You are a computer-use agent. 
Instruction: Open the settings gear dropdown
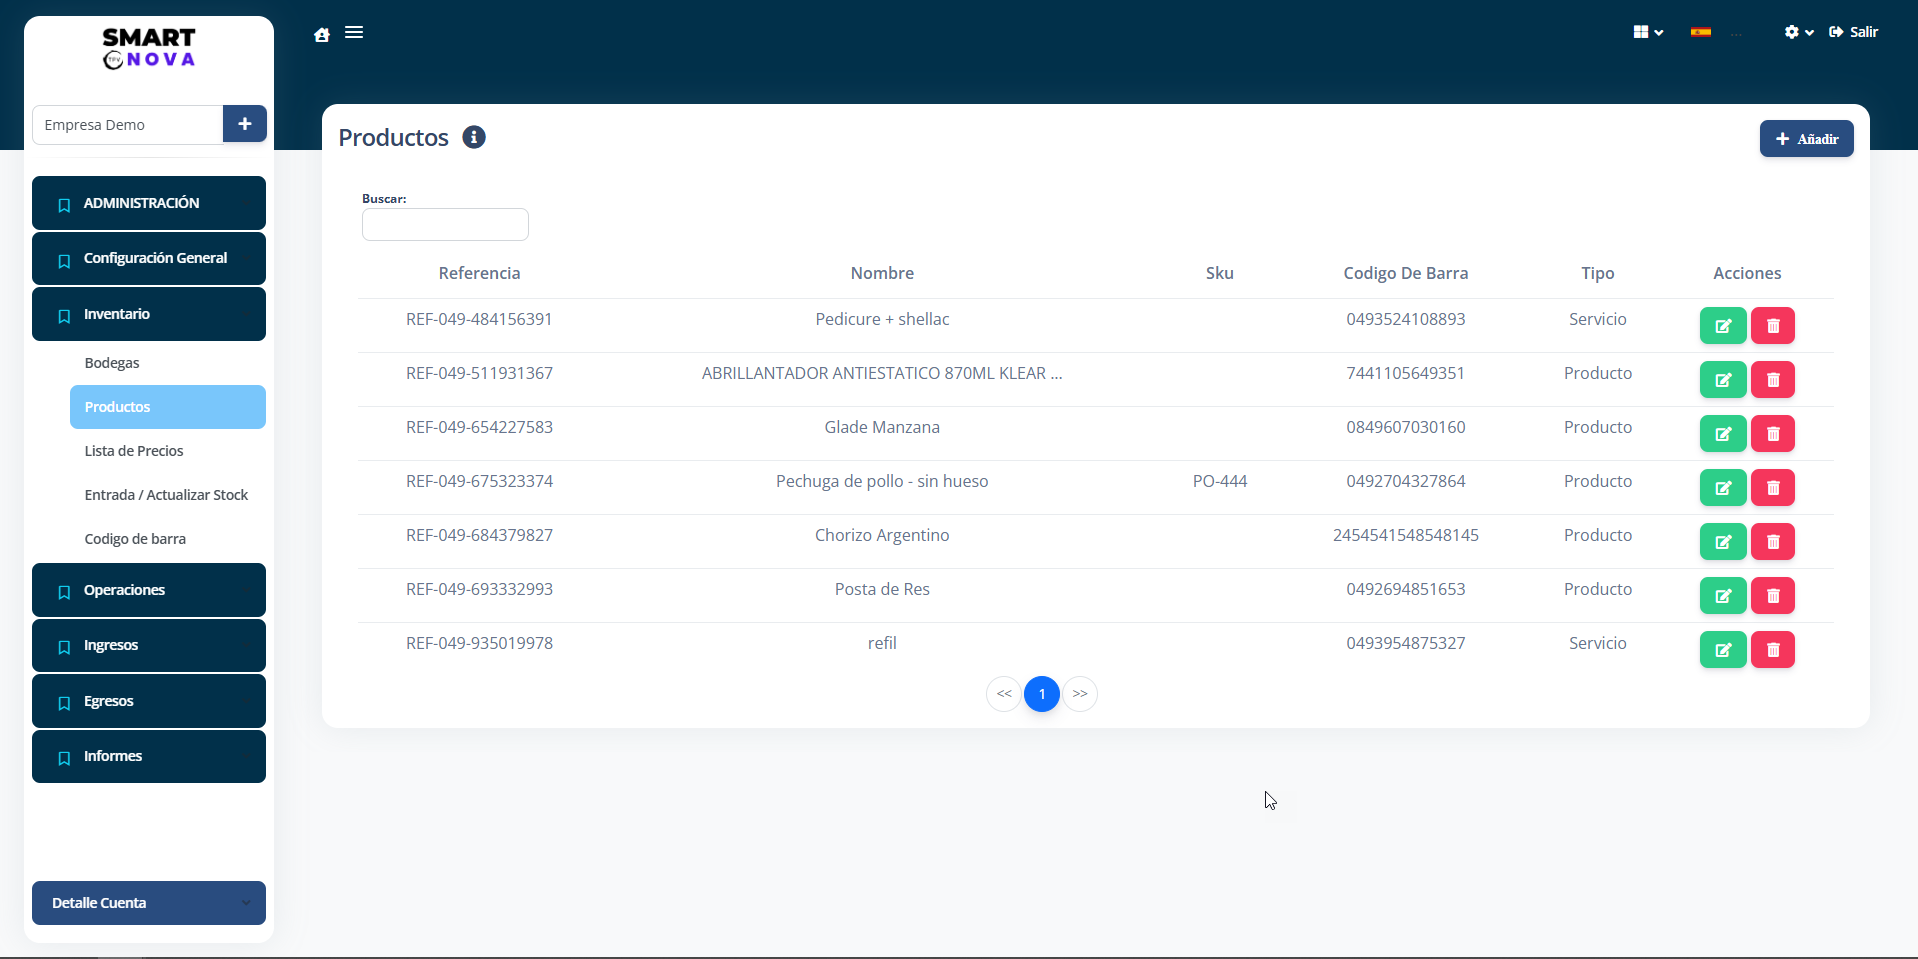pos(1798,32)
